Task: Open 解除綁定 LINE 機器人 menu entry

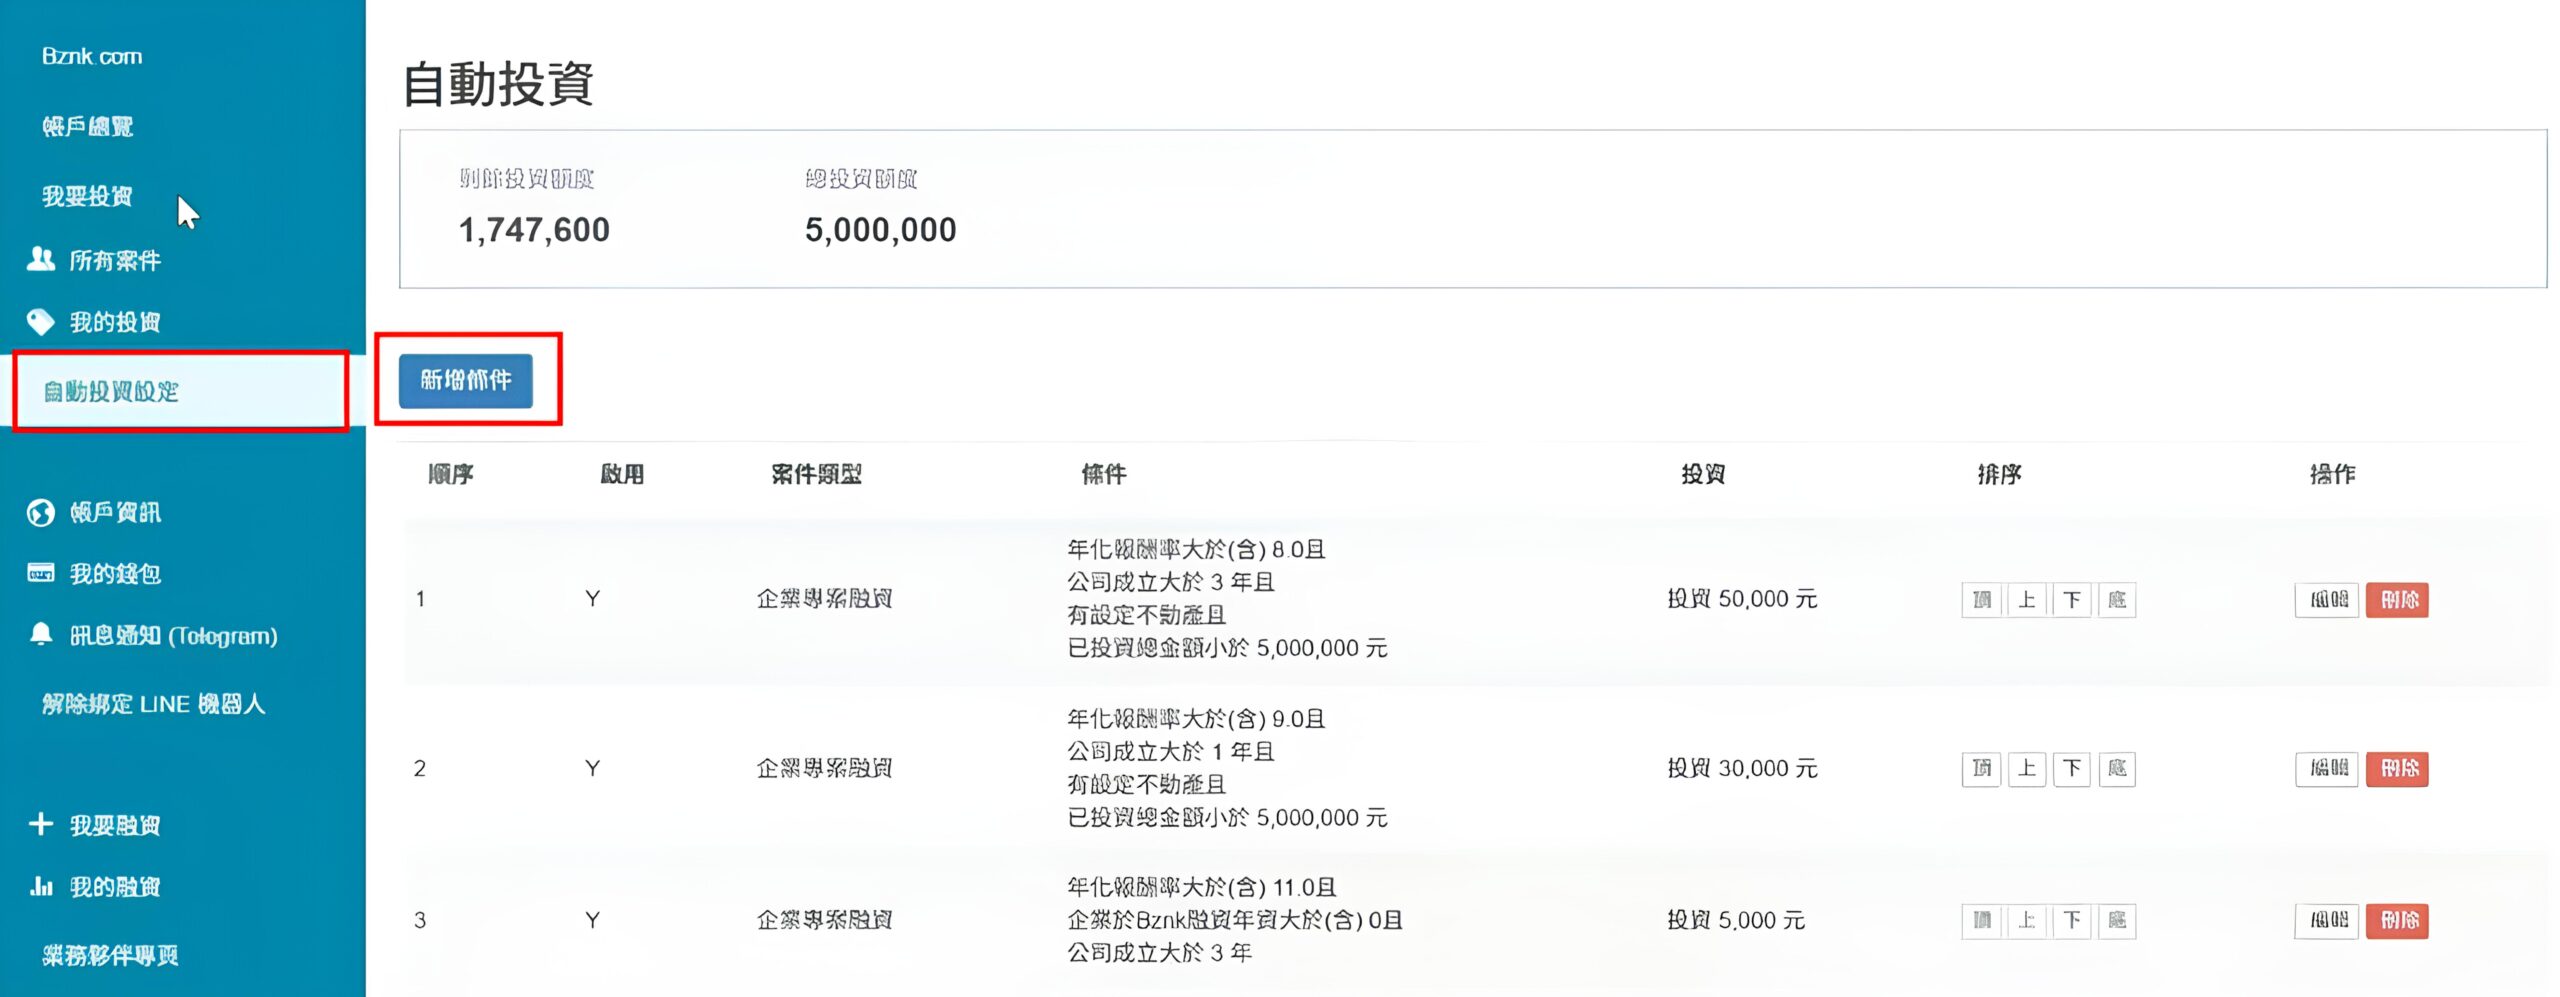Action: click(x=153, y=704)
